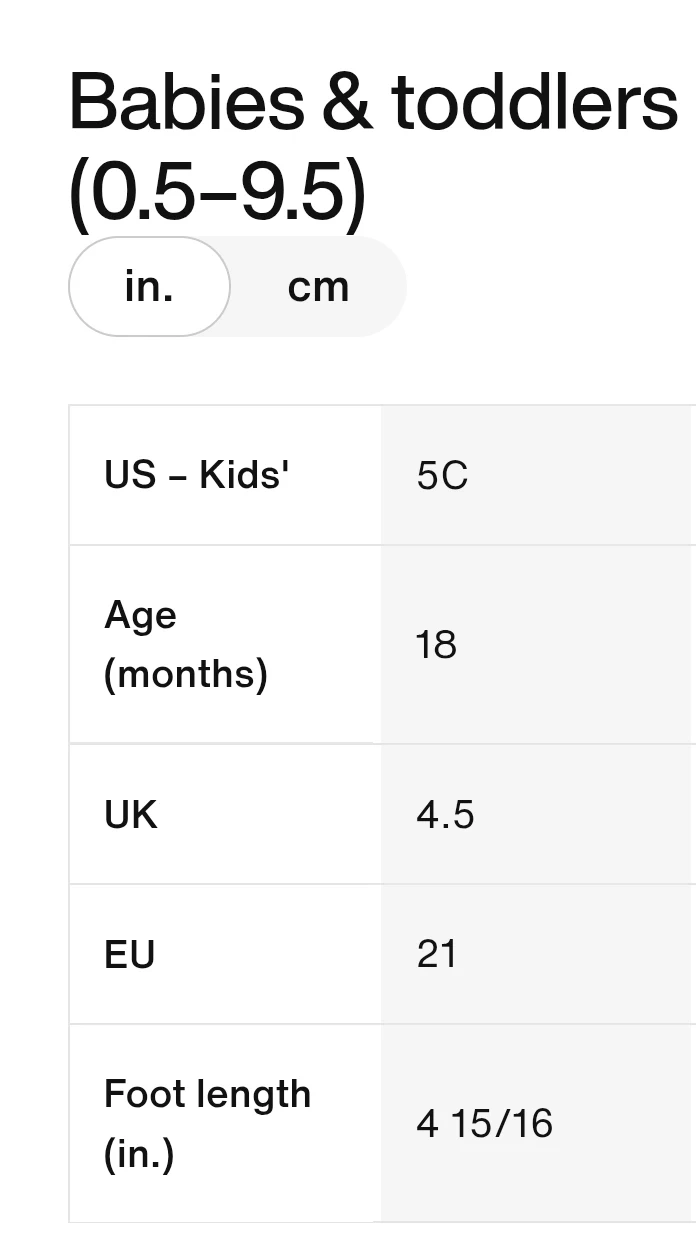Select the 18 months age value
The width and height of the screenshot is (696, 1260).
436,645
